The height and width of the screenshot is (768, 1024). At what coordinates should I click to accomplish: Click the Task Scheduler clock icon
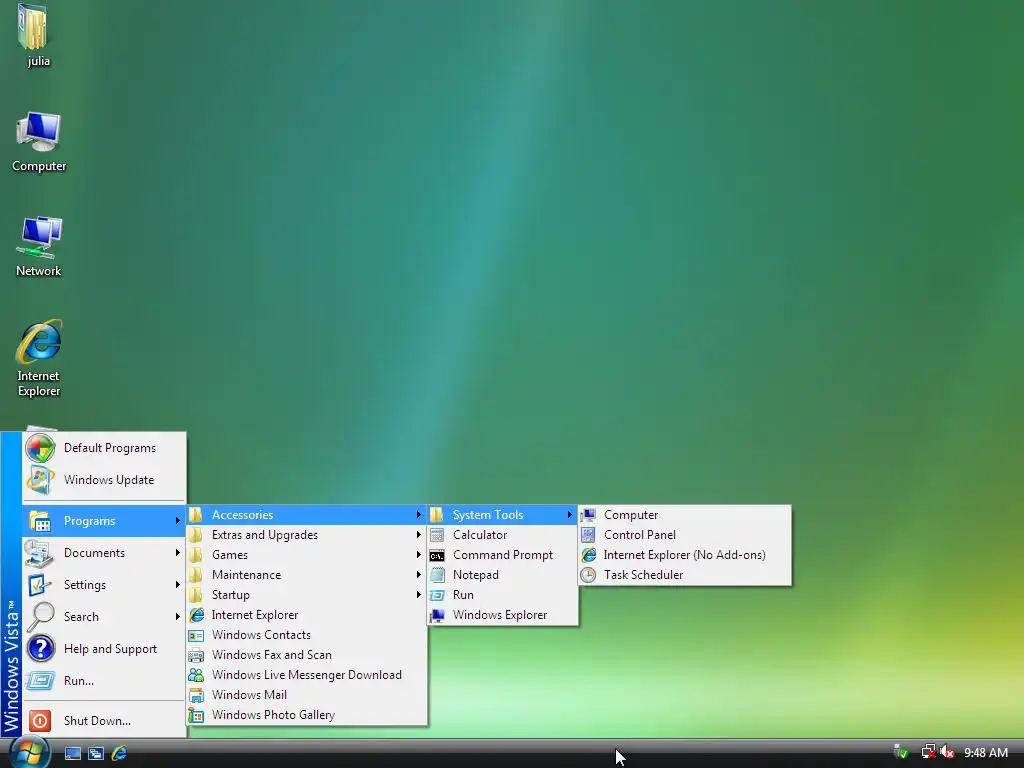588,575
